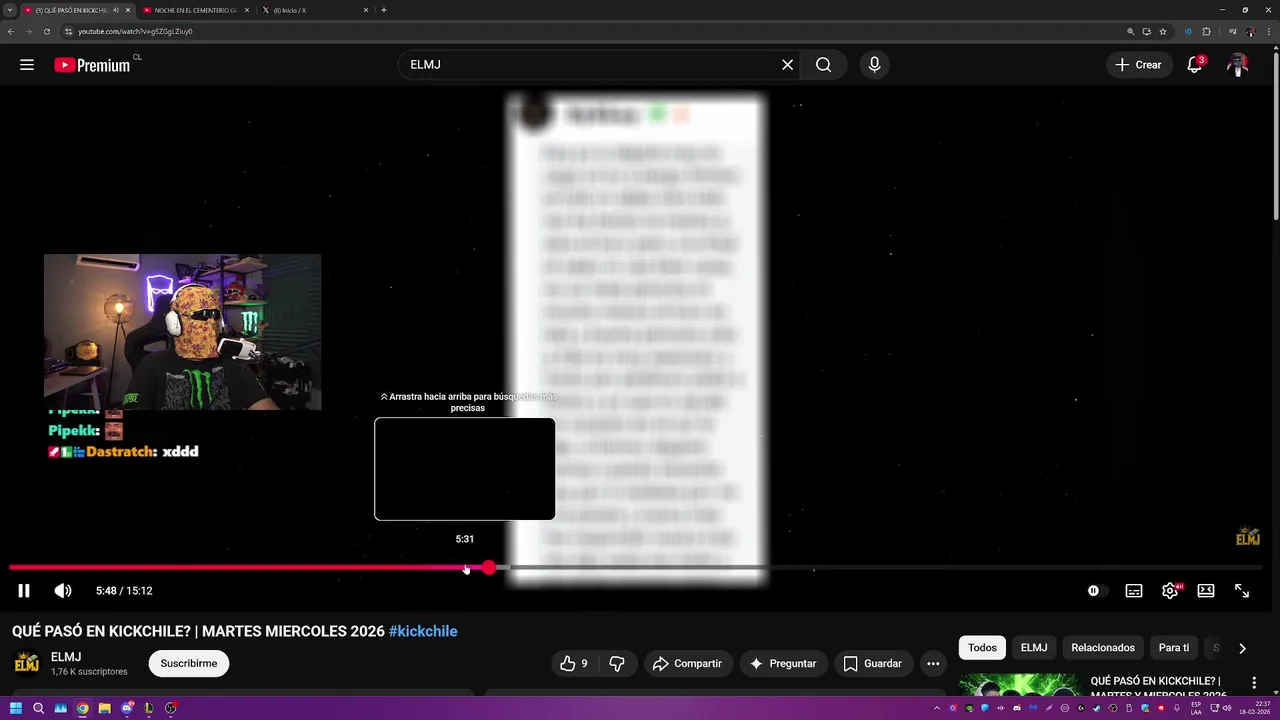Open the browser zoom indicator
Screen dimensions: 1280x720
click(1131, 31)
